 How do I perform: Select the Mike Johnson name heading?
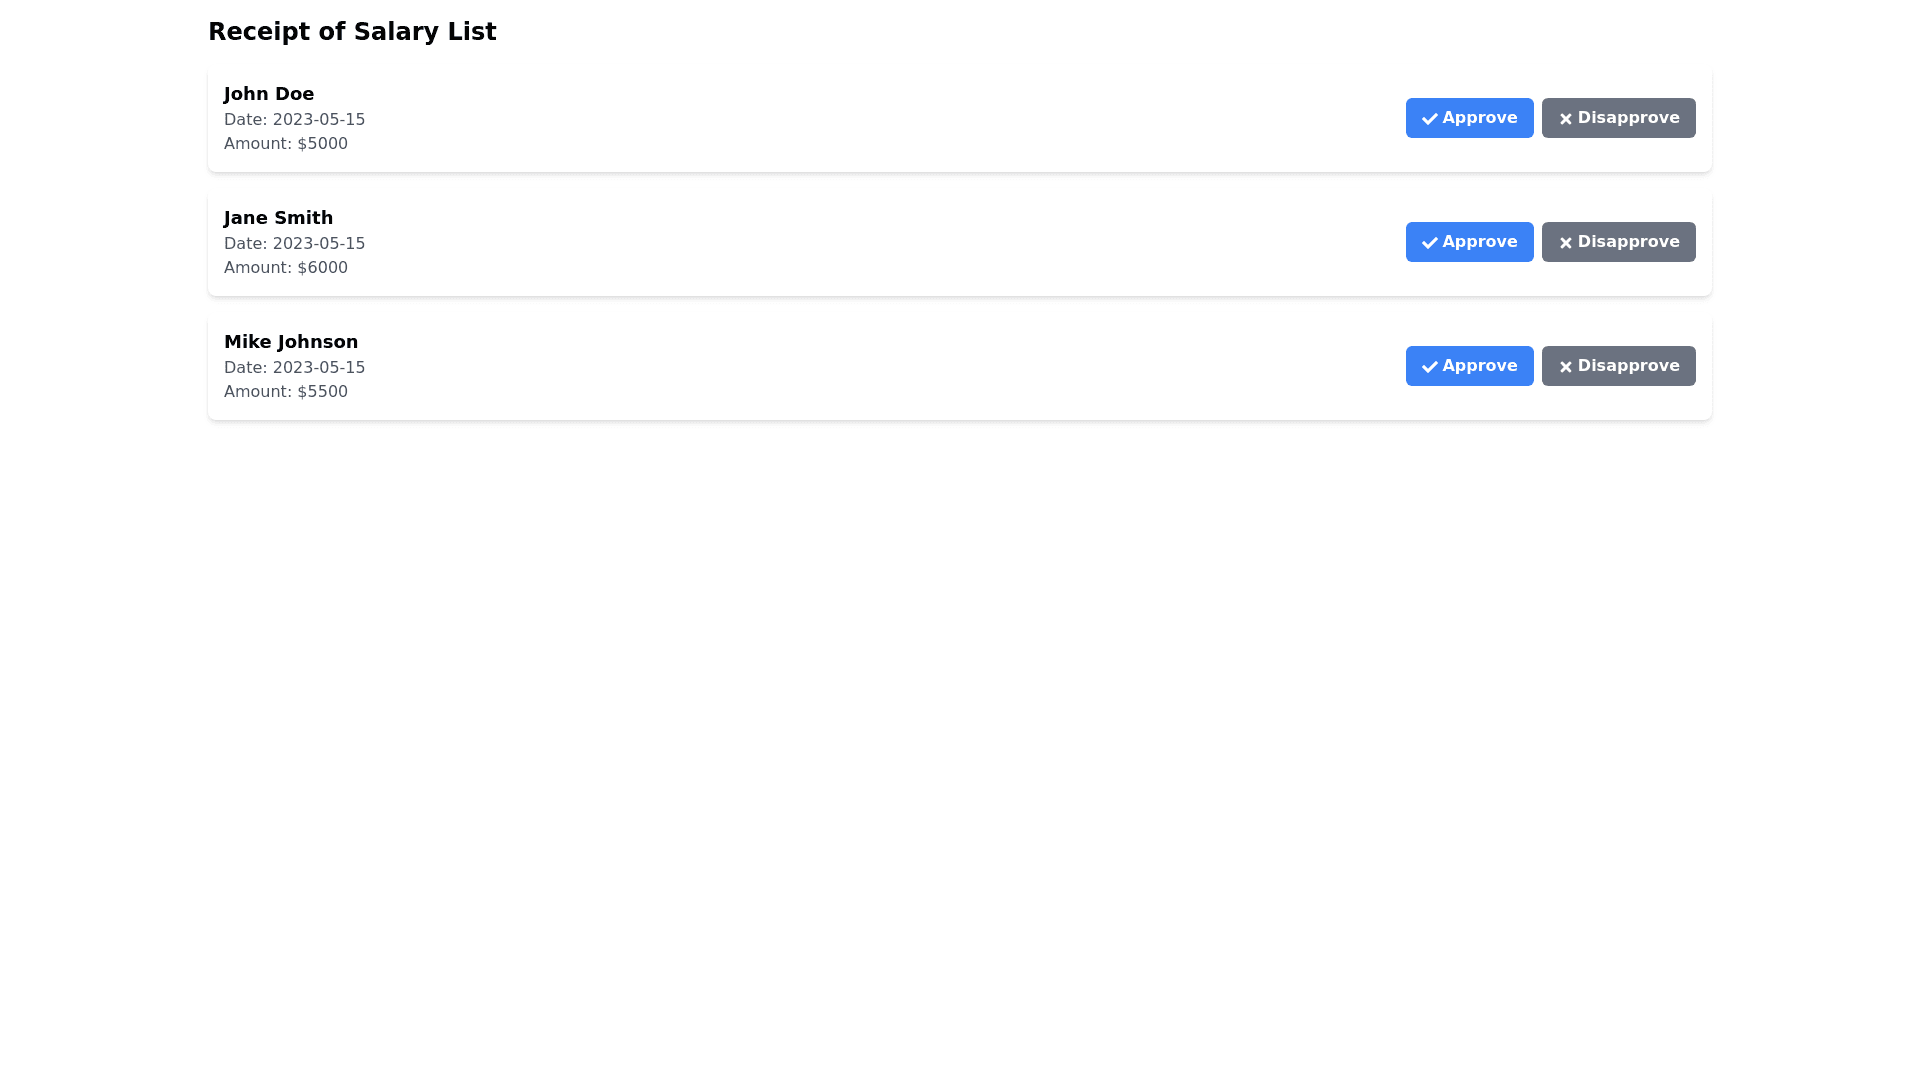point(291,342)
